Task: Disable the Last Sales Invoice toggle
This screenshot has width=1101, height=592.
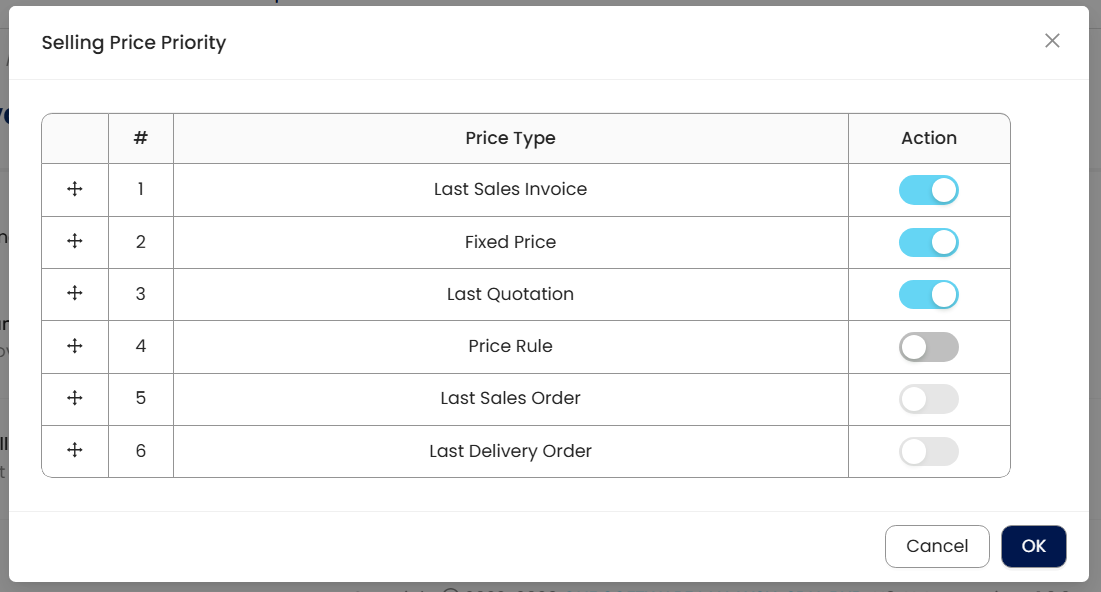Action: pos(929,190)
